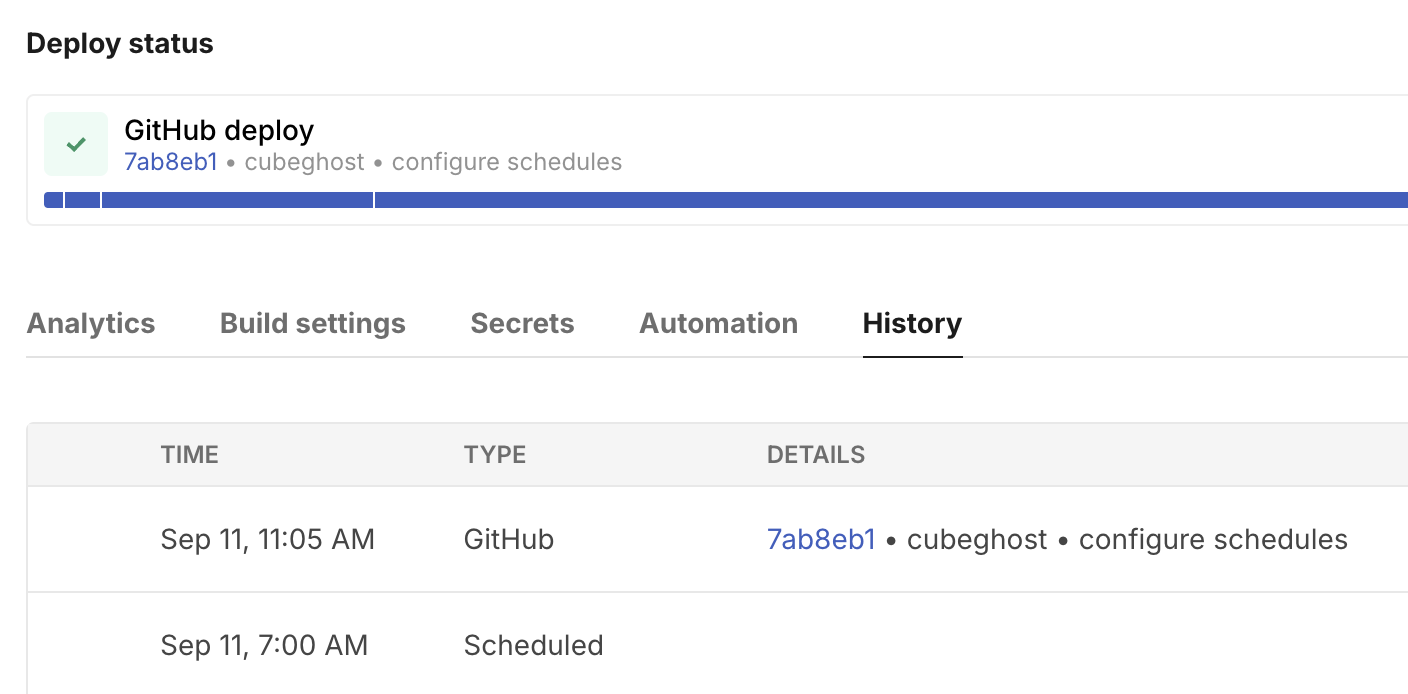This screenshot has height=694, width=1408.
Task: Click the deploy progress bar
Action: click(x=700, y=200)
